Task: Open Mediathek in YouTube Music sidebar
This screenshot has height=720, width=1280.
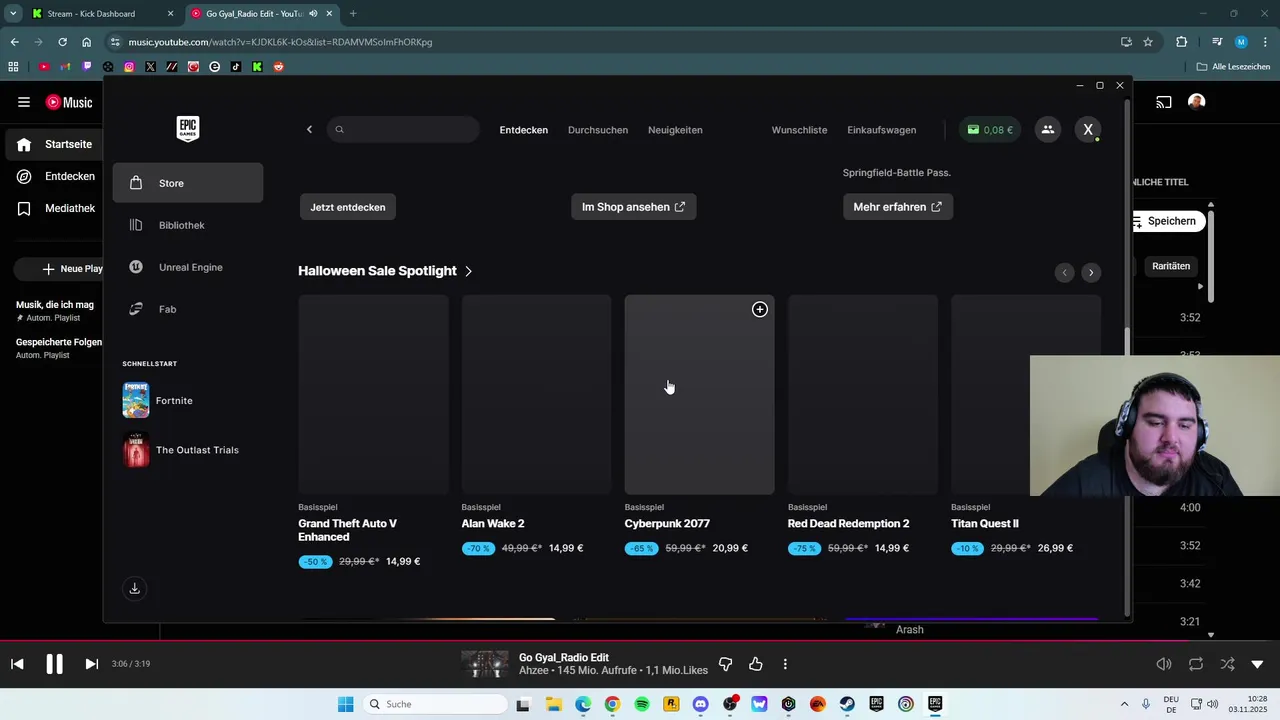Action: pos(56,209)
